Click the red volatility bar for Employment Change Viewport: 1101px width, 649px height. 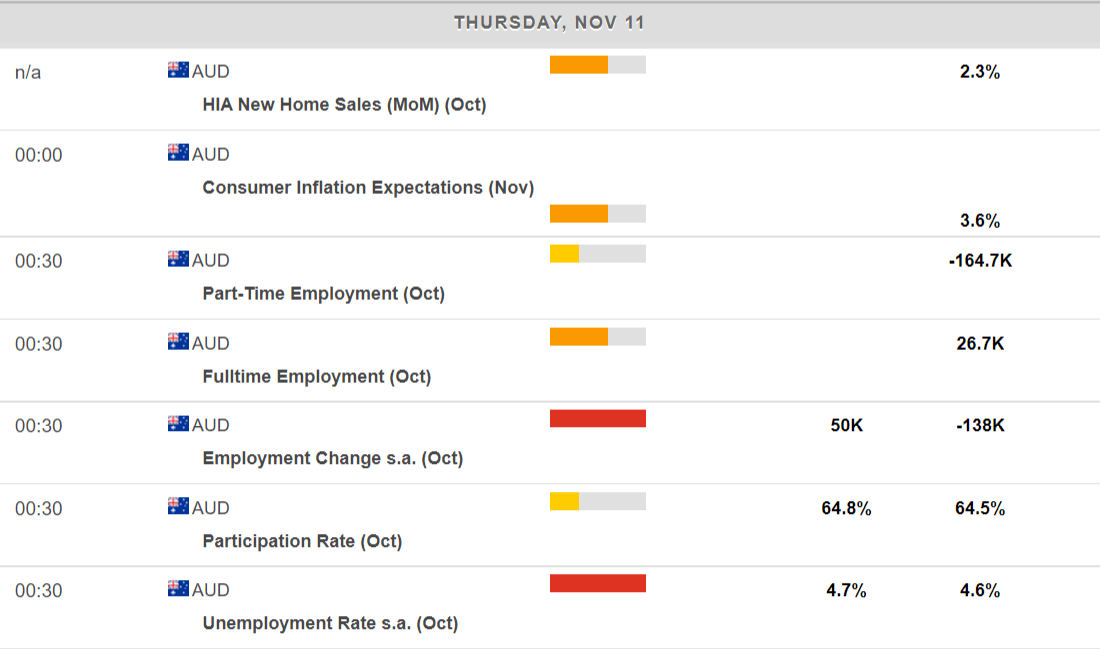coord(598,418)
